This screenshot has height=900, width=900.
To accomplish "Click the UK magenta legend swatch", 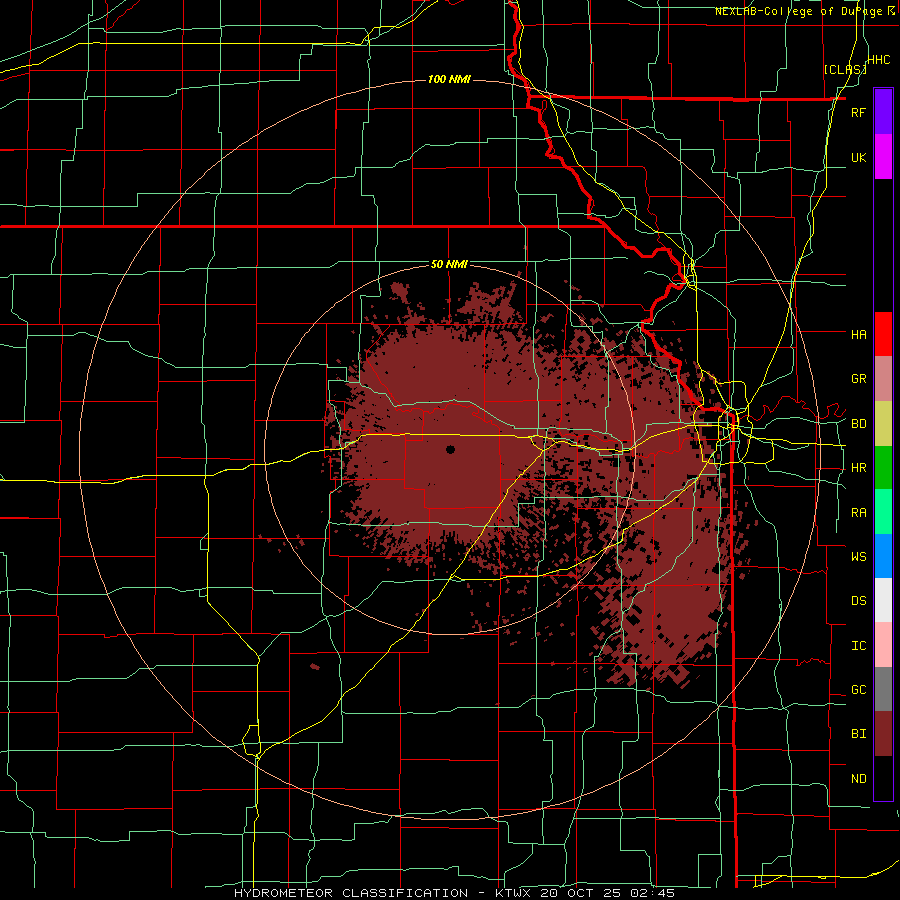I will pyautogui.click(x=883, y=156).
